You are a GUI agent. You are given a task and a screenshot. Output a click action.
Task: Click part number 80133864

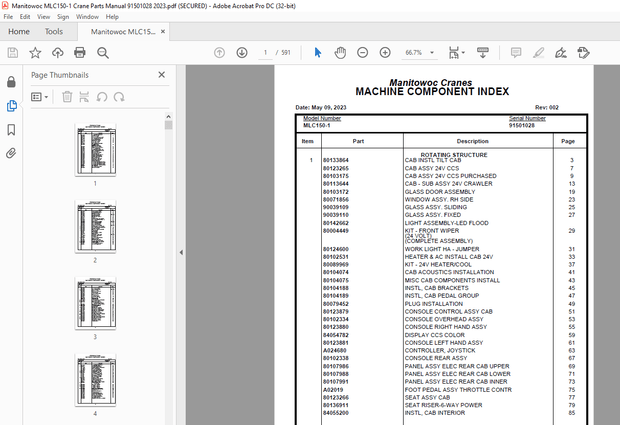tap(336, 160)
